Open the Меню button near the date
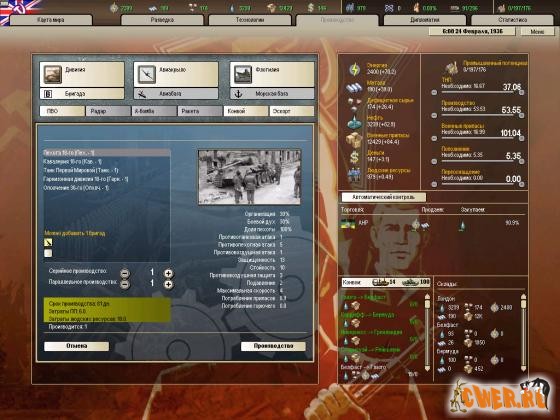The height and width of the screenshot is (420, 560). click(537, 31)
